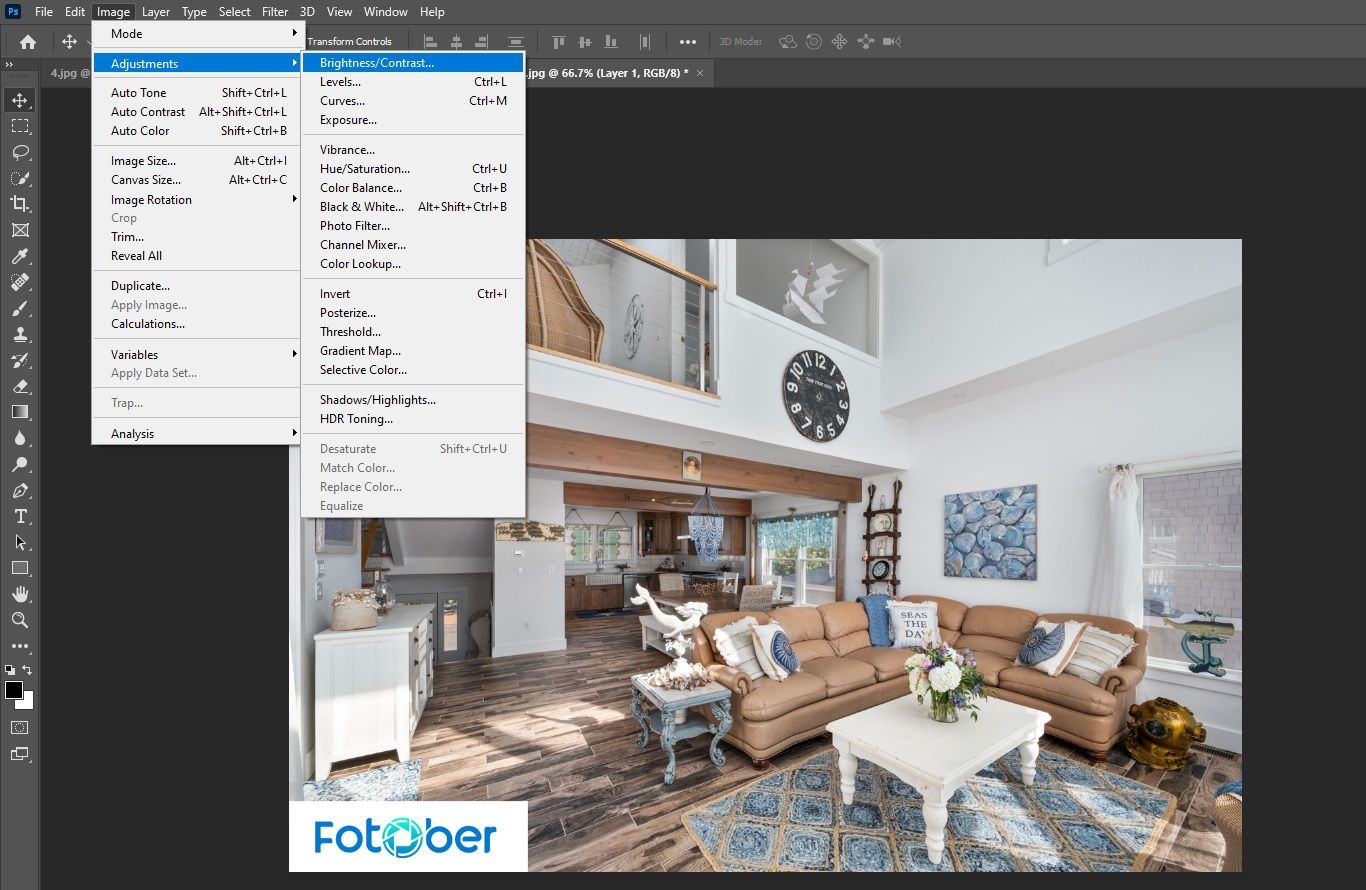Open the Hue/Saturation adjustment

[x=365, y=169]
